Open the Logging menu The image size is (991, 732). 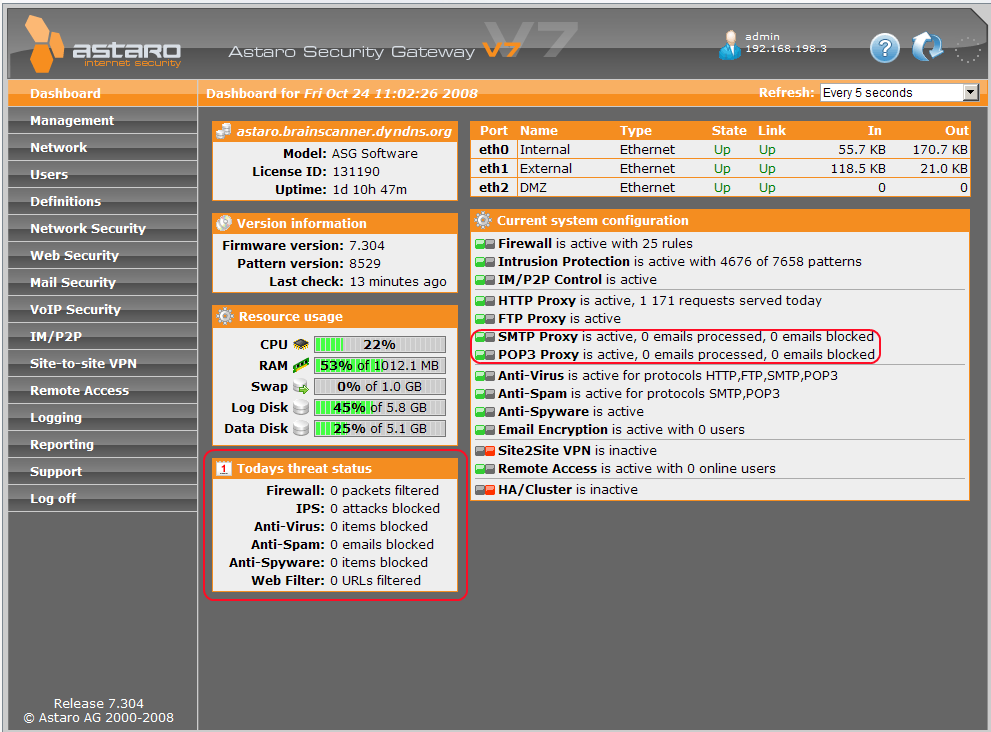tap(102, 417)
